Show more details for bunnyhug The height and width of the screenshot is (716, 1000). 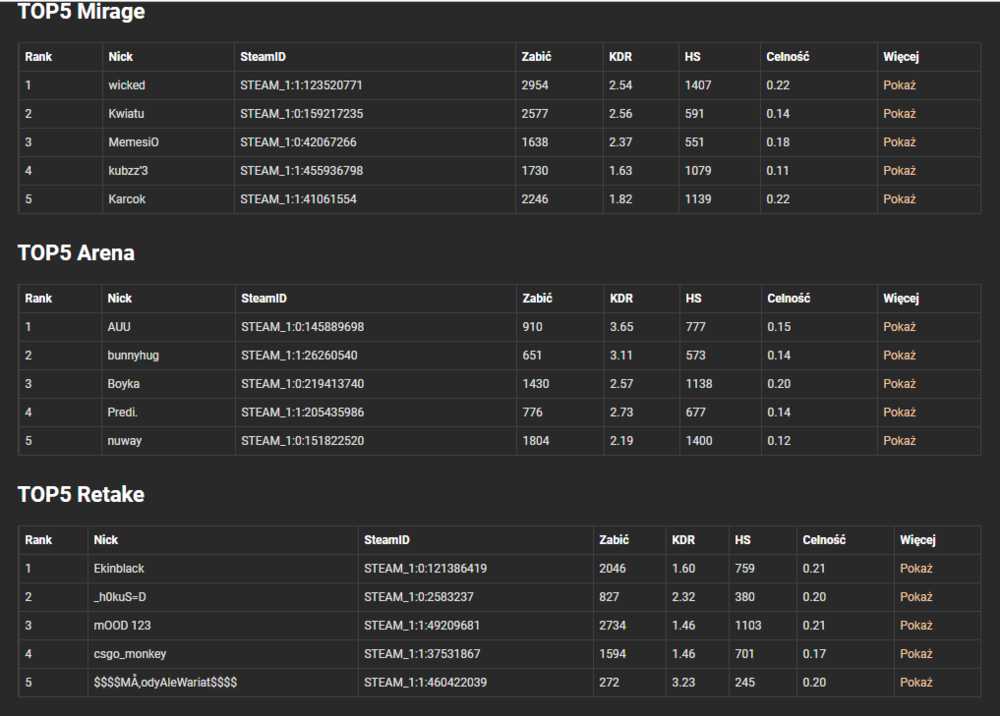point(899,356)
